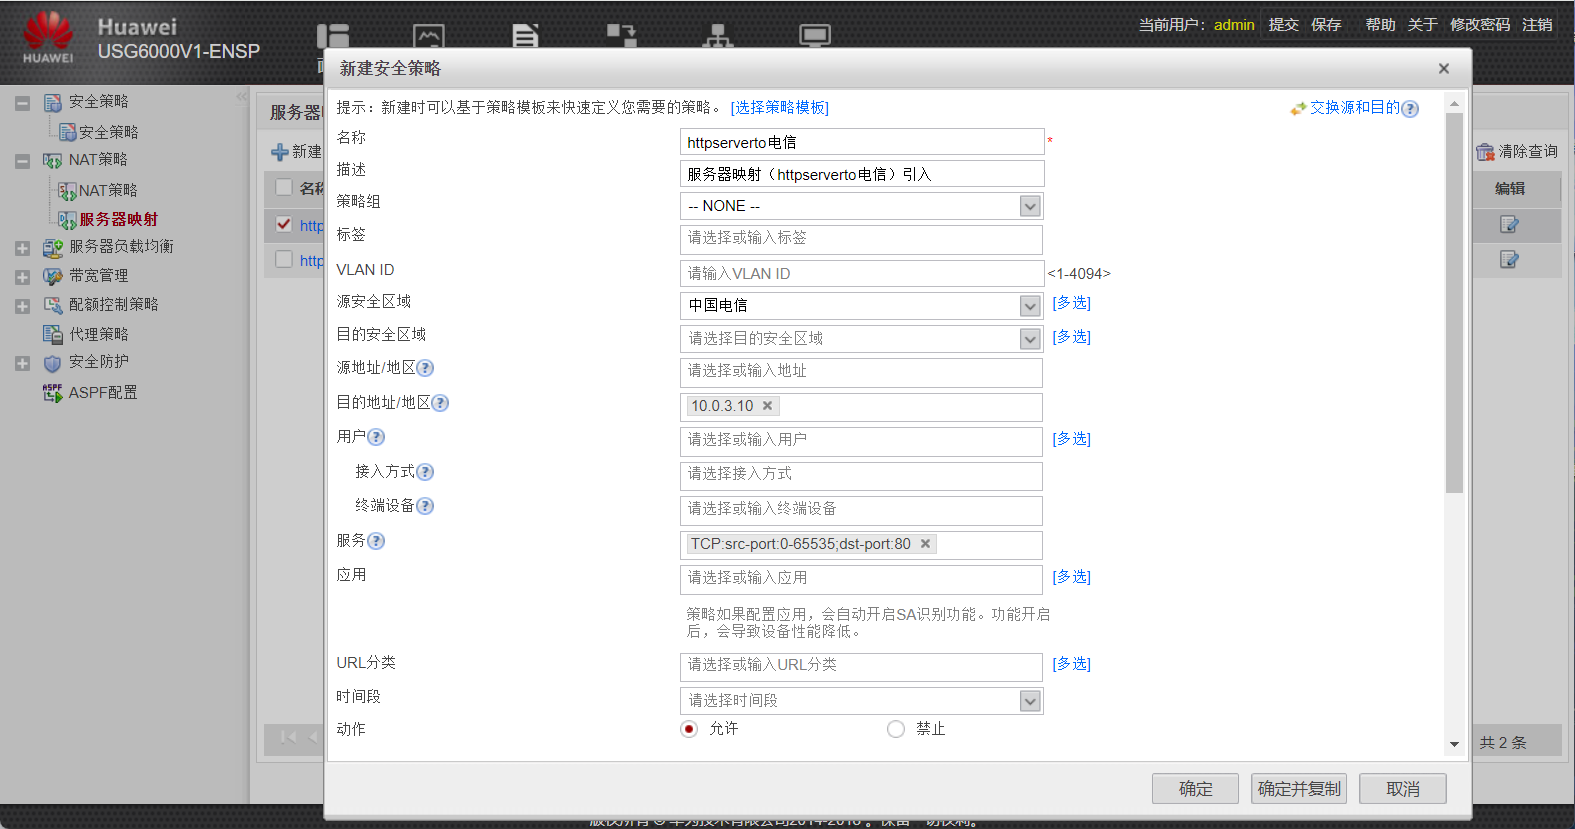
Task: Click the edit icon in second table row
Action: click(x=1509, y=260)
